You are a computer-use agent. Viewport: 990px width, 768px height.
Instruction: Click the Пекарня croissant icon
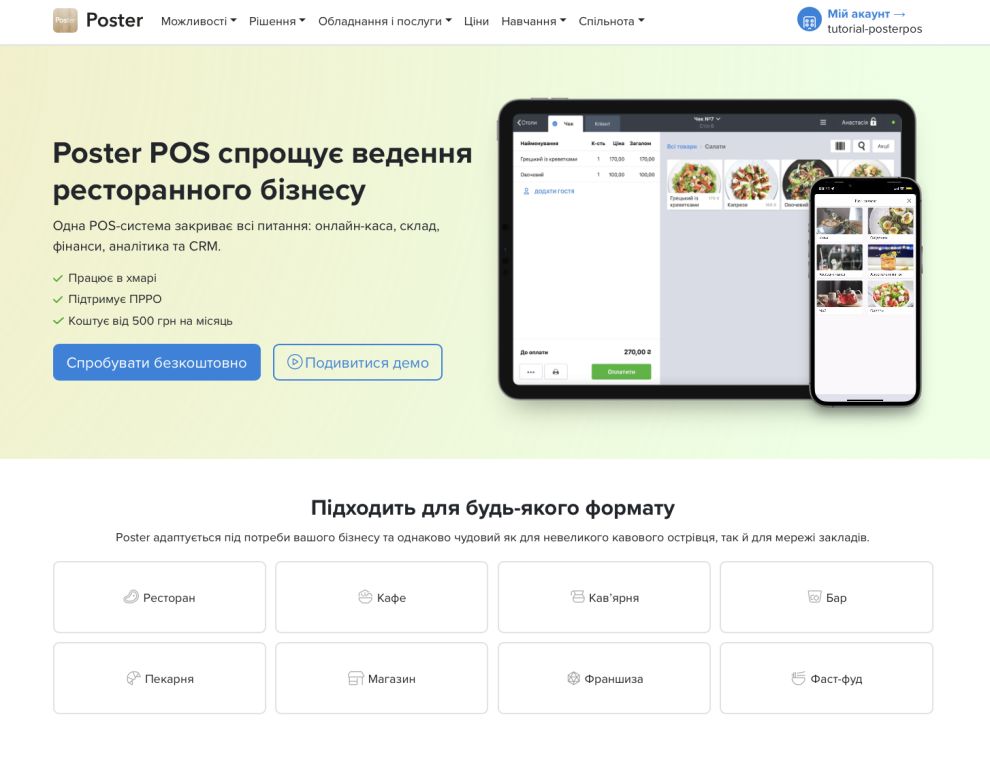(x=133, y=678)
